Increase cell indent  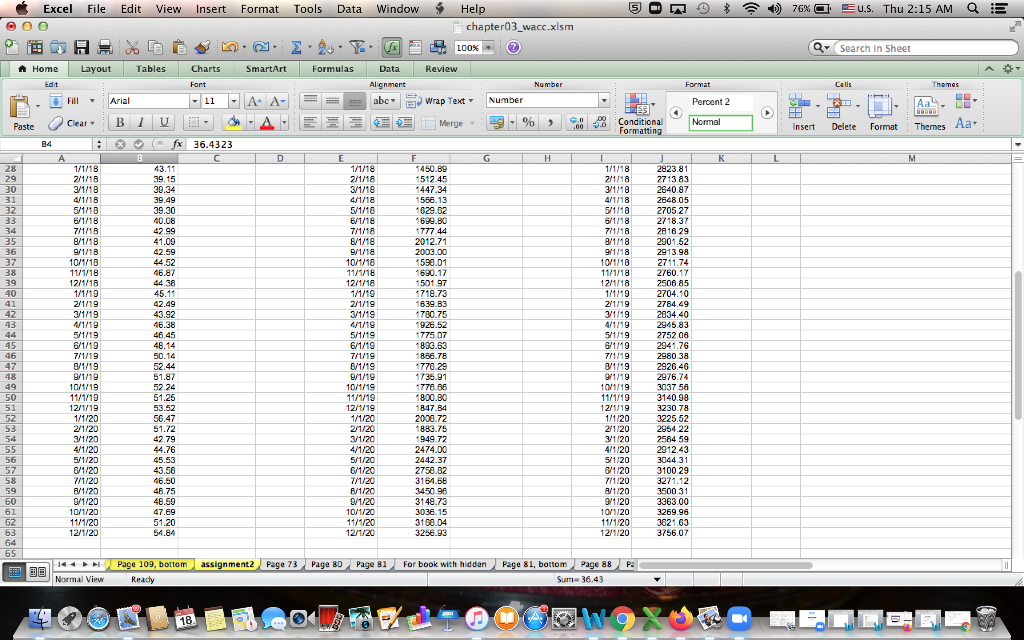404,122
